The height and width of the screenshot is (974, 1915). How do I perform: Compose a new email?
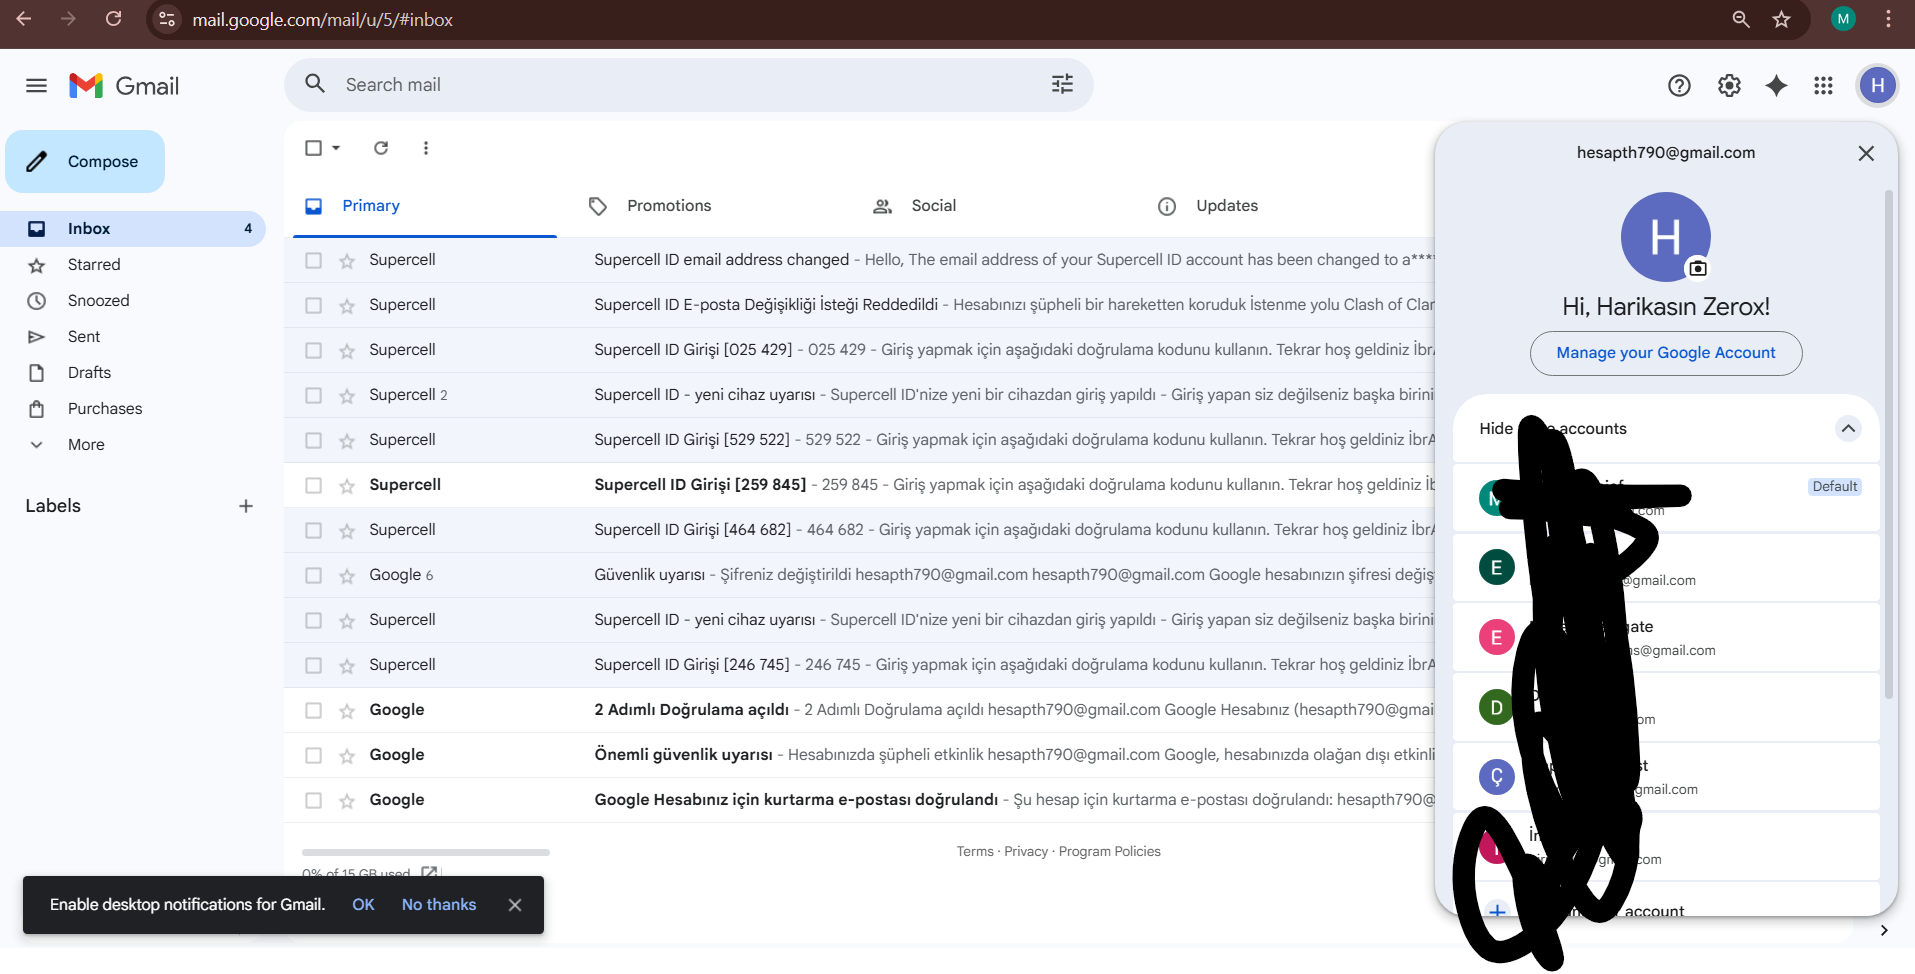click(85, 162)
